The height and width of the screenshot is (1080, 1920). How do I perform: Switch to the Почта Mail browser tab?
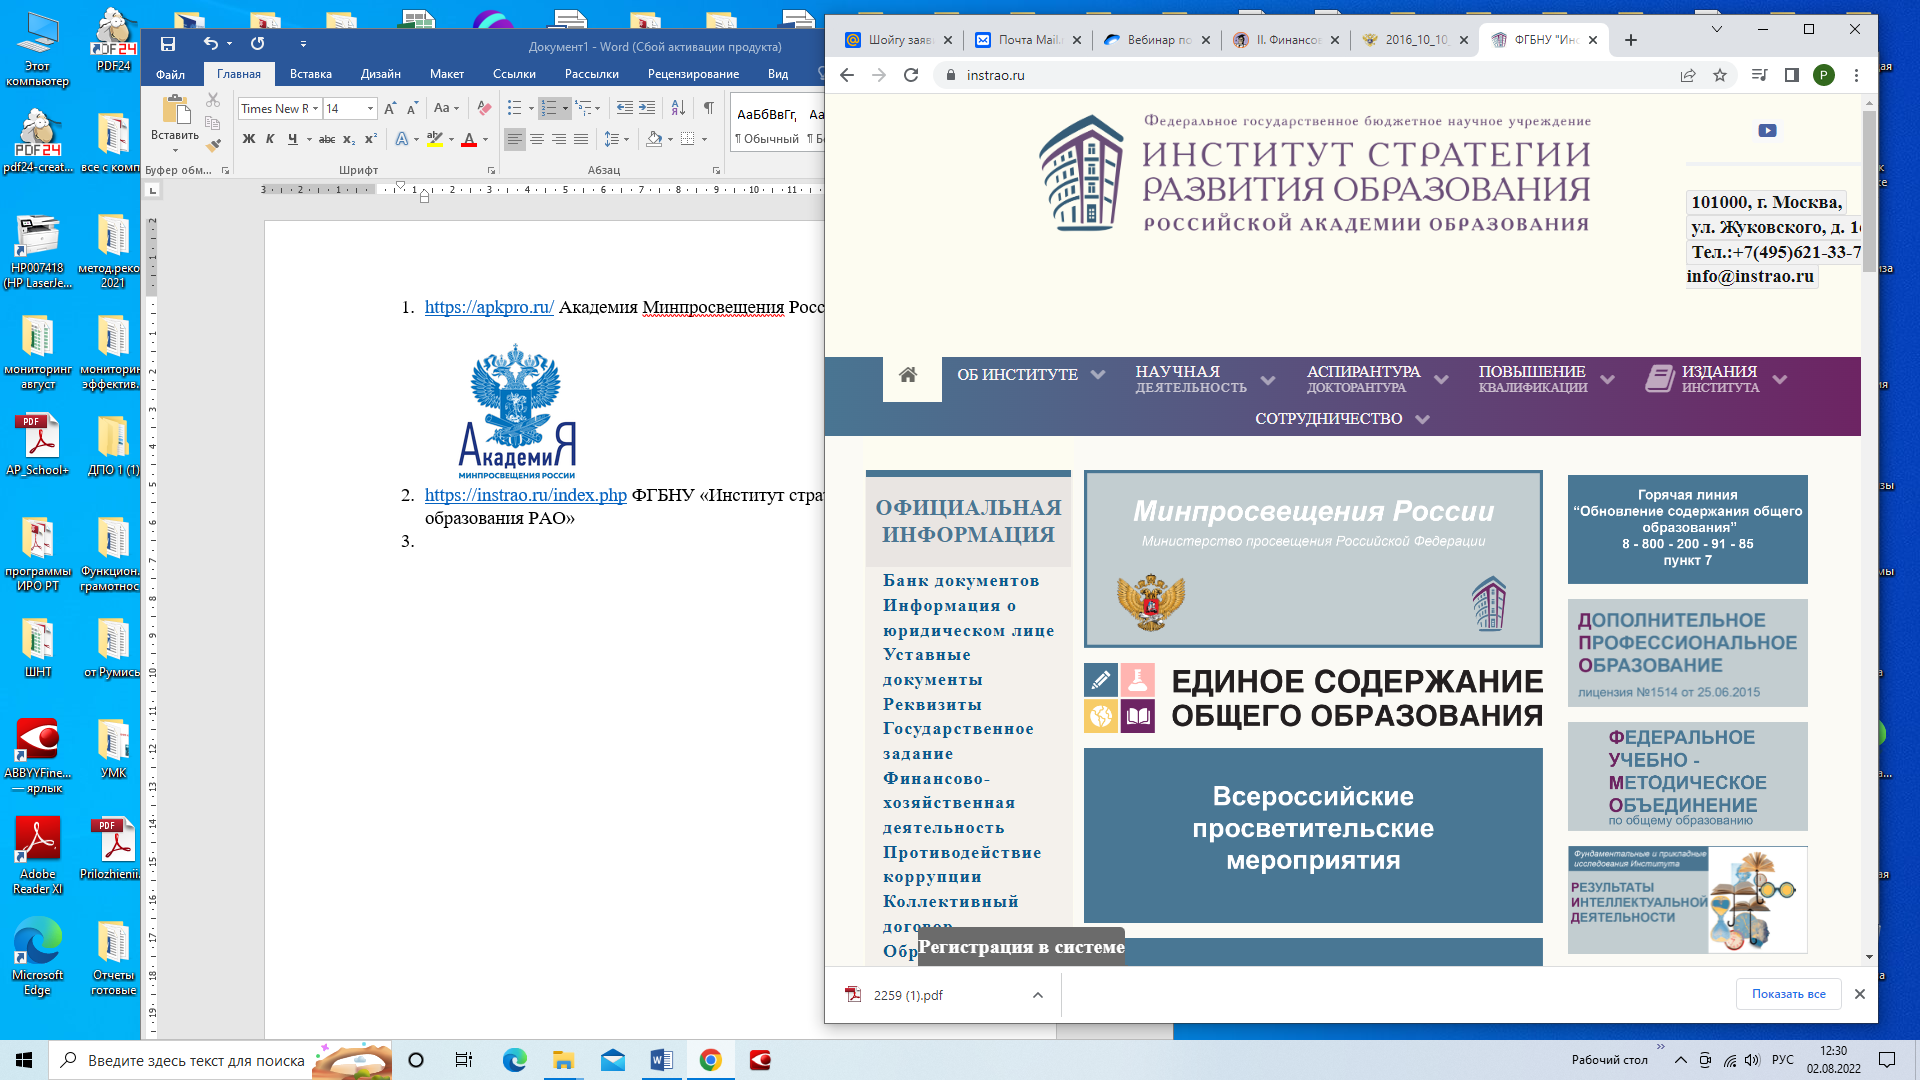(x=1029, y=40)
